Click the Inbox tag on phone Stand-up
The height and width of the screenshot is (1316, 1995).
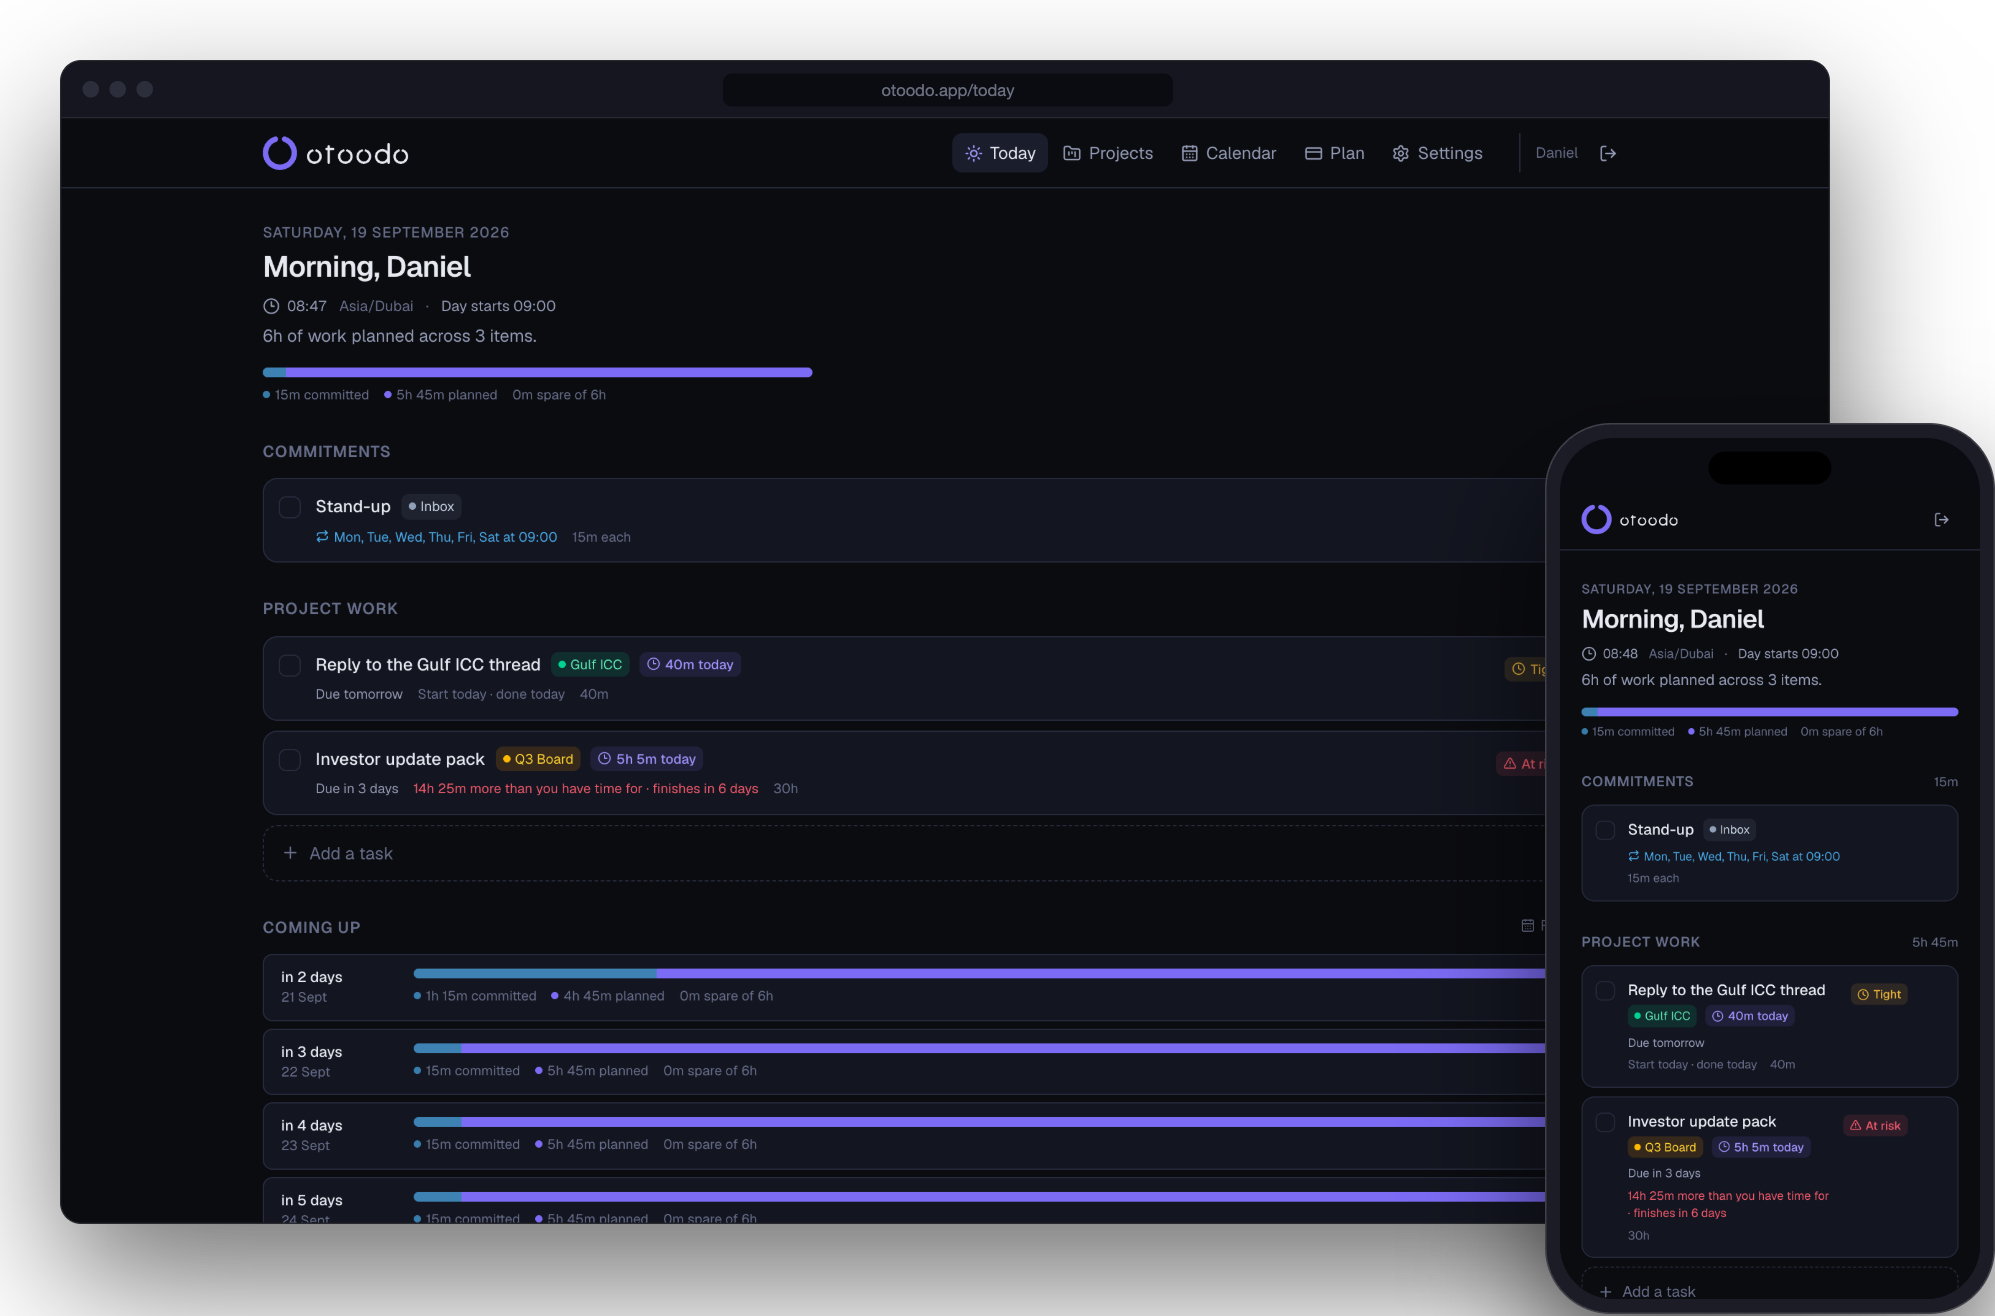point(1729,830)
